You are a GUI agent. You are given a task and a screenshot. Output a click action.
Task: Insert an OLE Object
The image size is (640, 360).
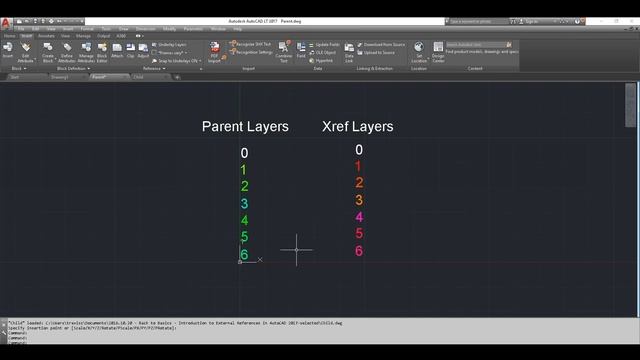click(x=322, y=53)
